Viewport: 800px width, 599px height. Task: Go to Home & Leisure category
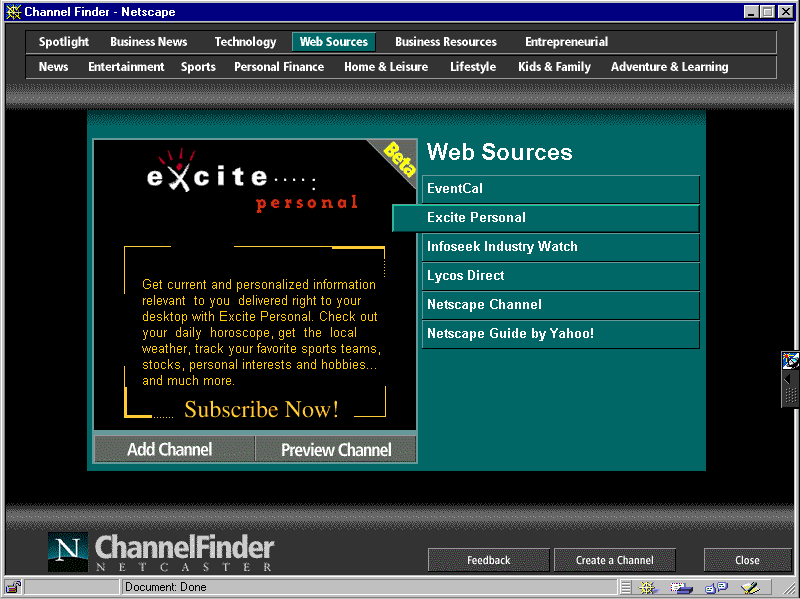pos(386,67)
